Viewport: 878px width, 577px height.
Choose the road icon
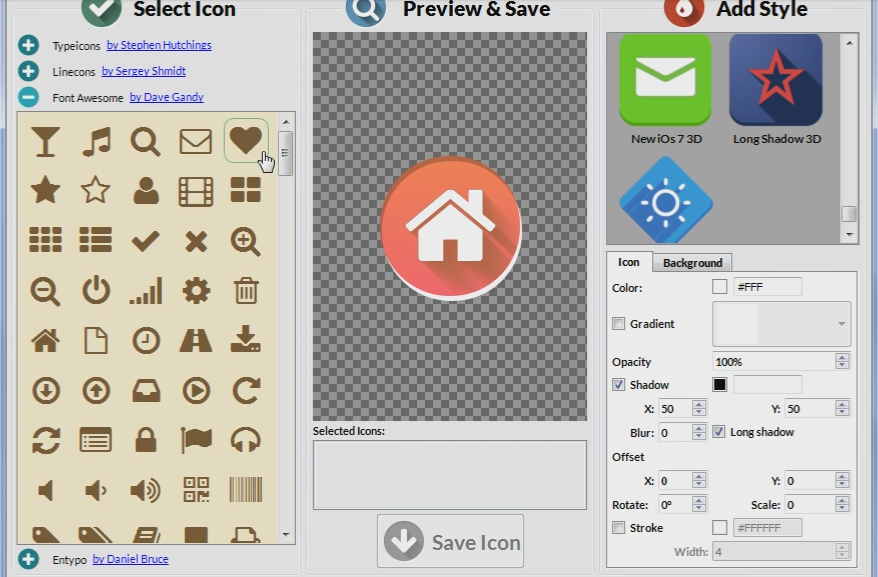[x=195, y=341]
